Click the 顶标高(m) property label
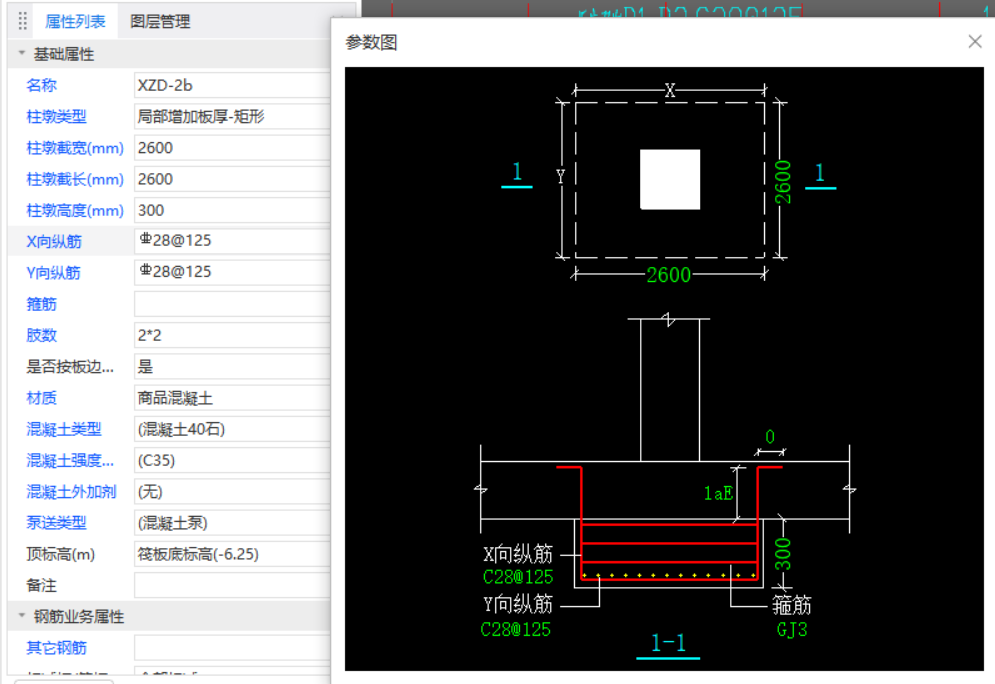 click(x=60, y=554)
